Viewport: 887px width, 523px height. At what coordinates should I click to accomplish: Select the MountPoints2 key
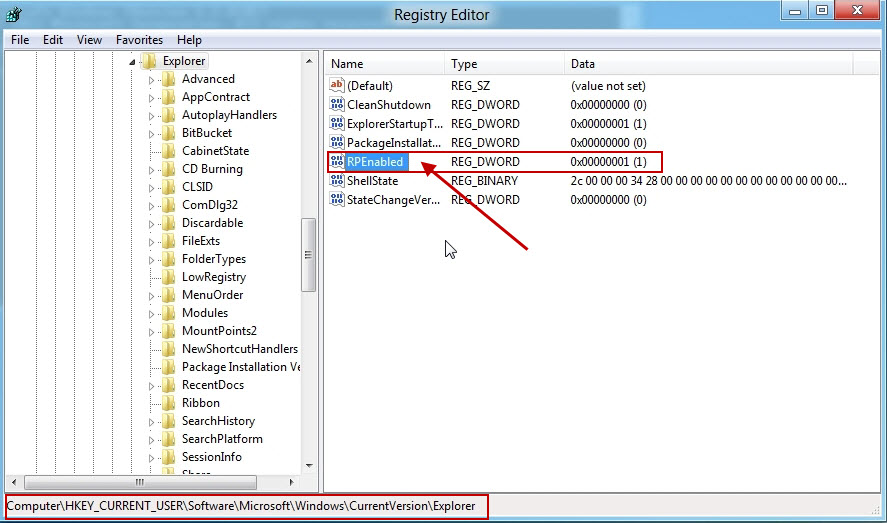[x=219, y=331]
